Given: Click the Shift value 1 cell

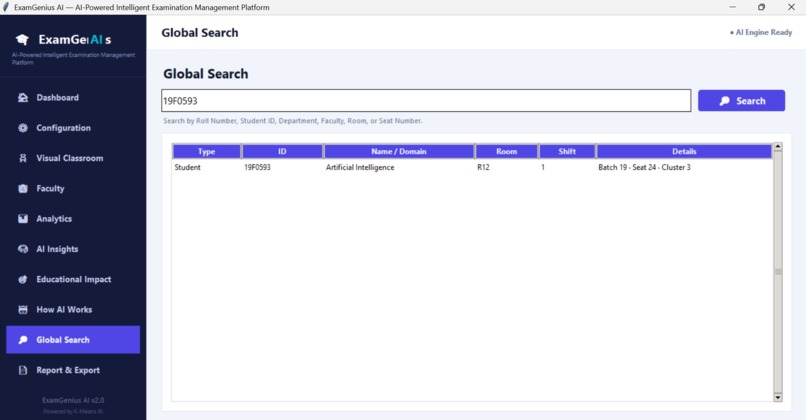Looking at the screenshot, I should coord(543,167).
